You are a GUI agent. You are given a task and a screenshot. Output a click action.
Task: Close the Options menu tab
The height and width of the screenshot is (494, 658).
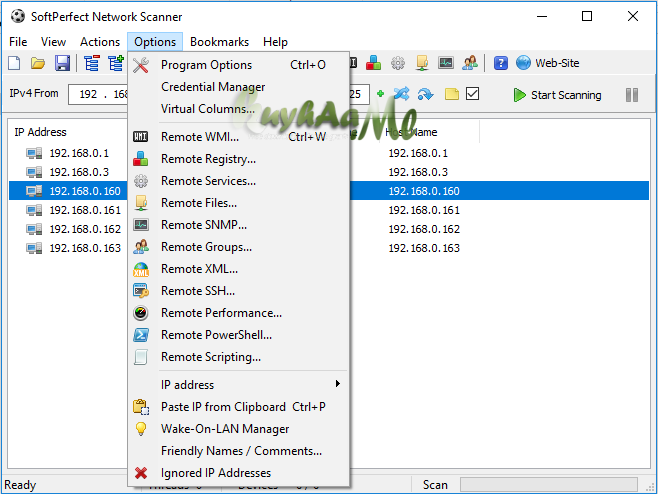155,42
